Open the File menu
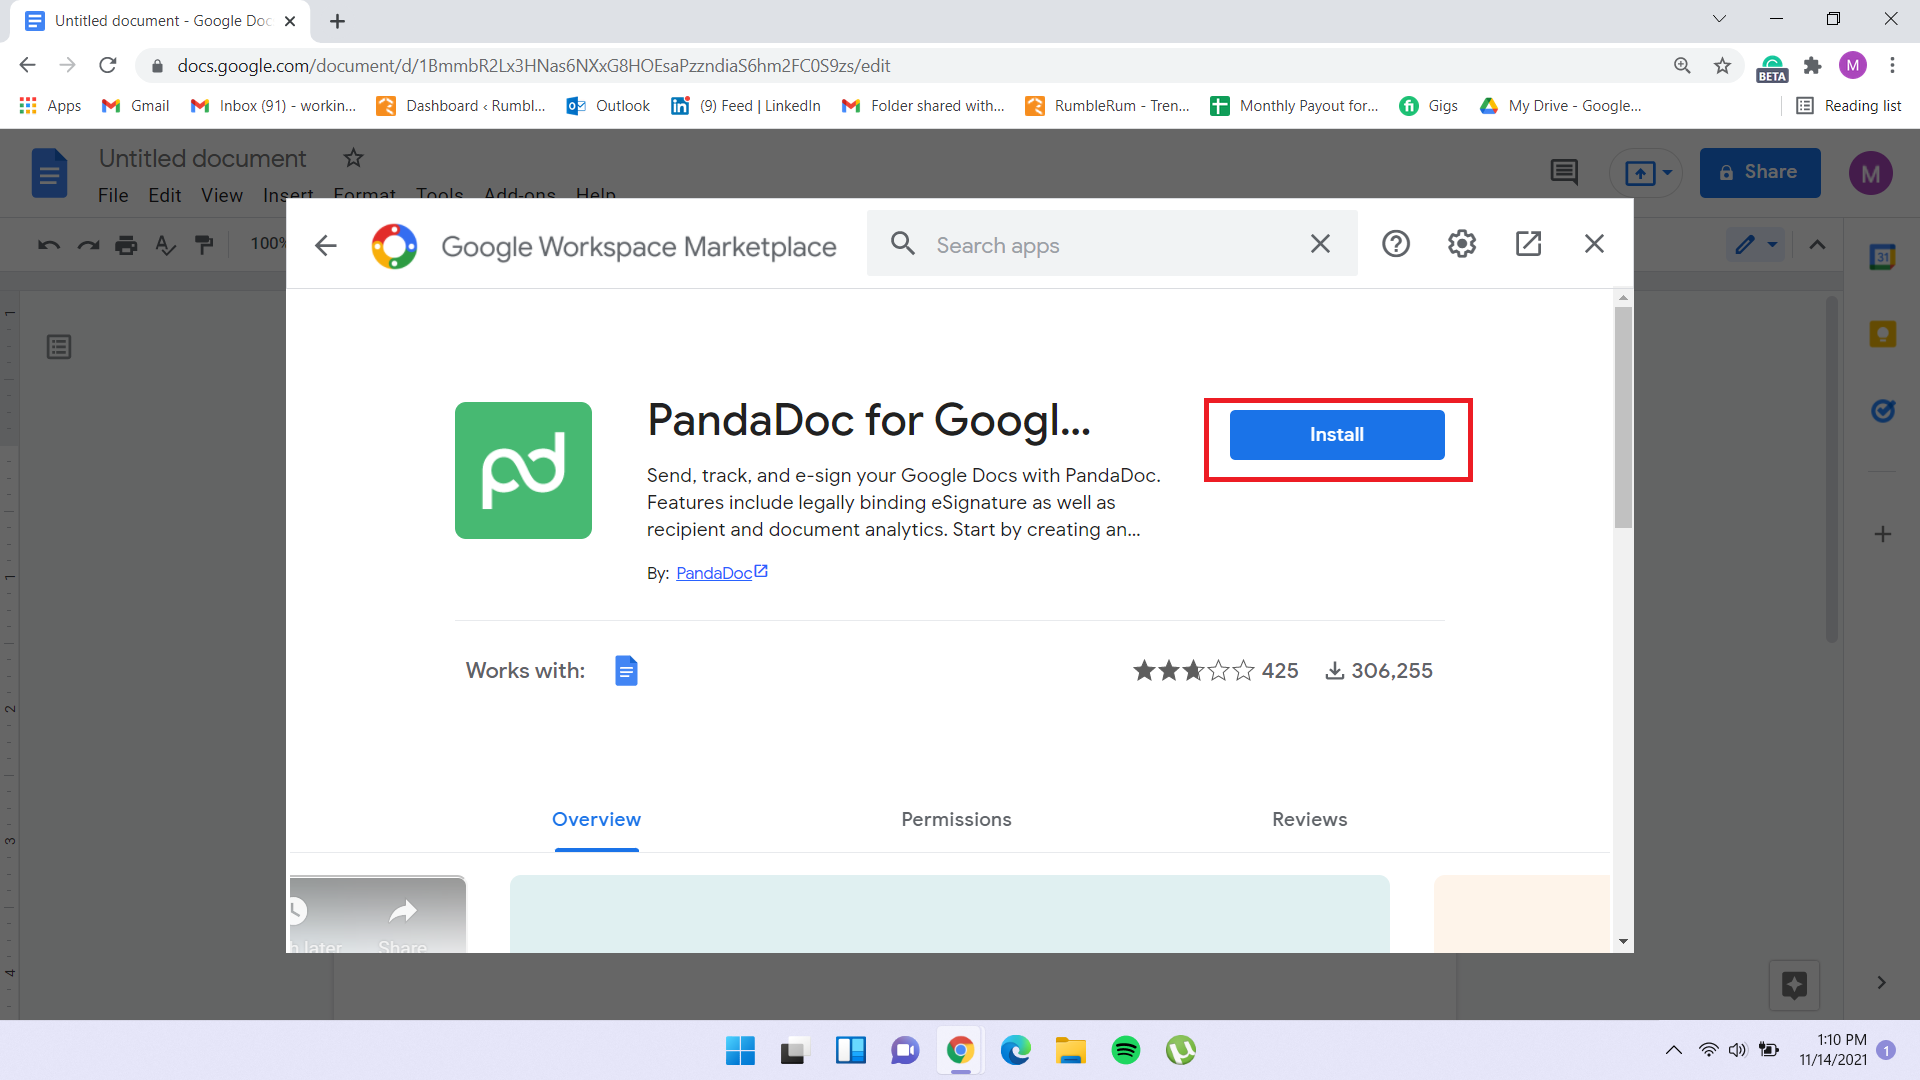1920x1080 pixels. click(113, 195)
